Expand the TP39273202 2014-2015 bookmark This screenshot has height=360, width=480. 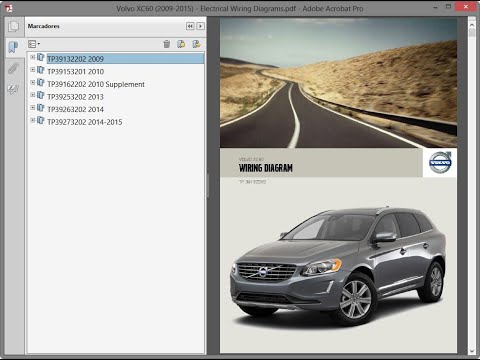(33, 120)
